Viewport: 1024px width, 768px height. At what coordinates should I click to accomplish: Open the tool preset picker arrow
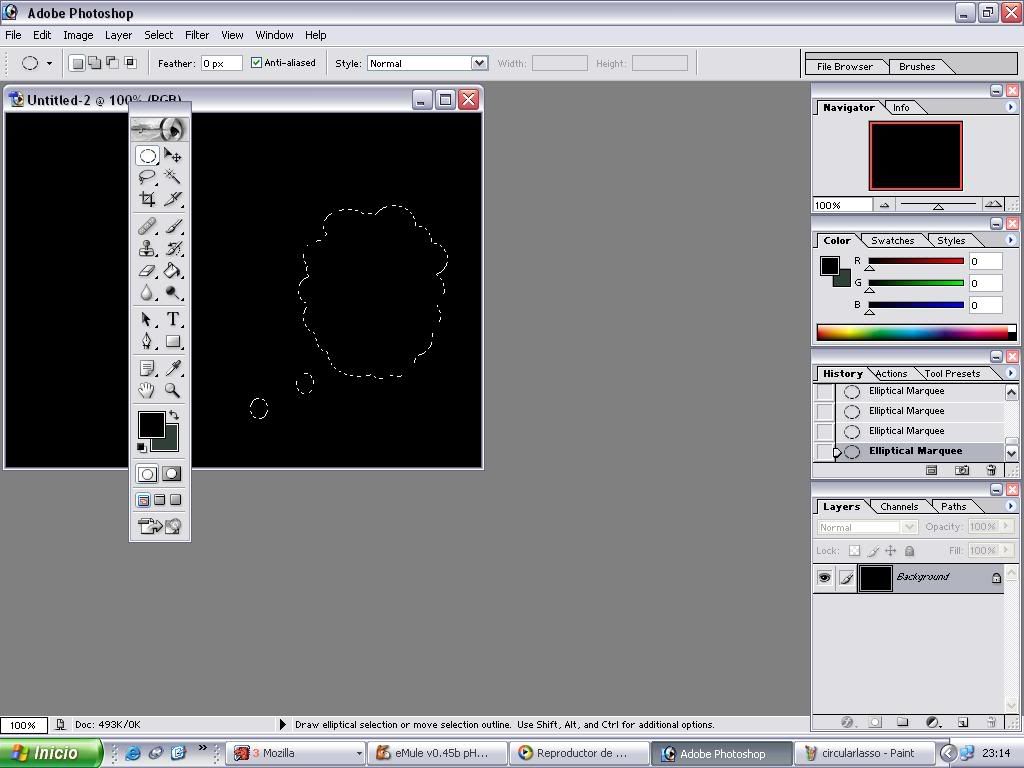49,63
